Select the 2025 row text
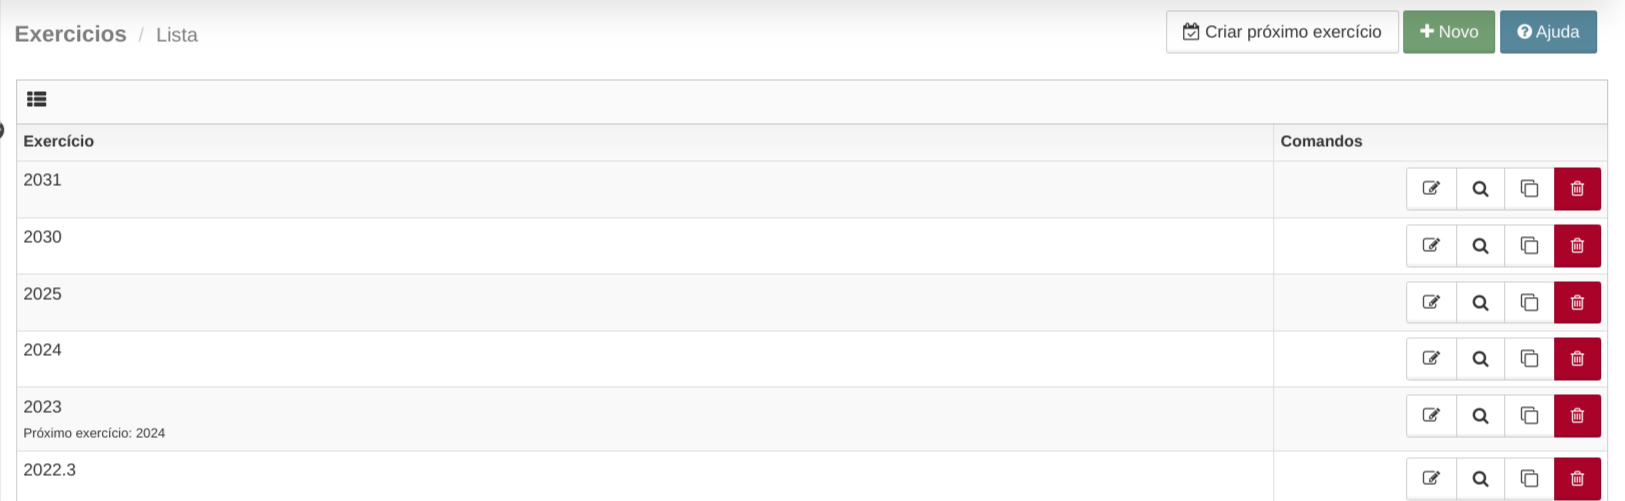This screenshot has width=1625, height=501. pyautogui.click(x=43, y=294)
